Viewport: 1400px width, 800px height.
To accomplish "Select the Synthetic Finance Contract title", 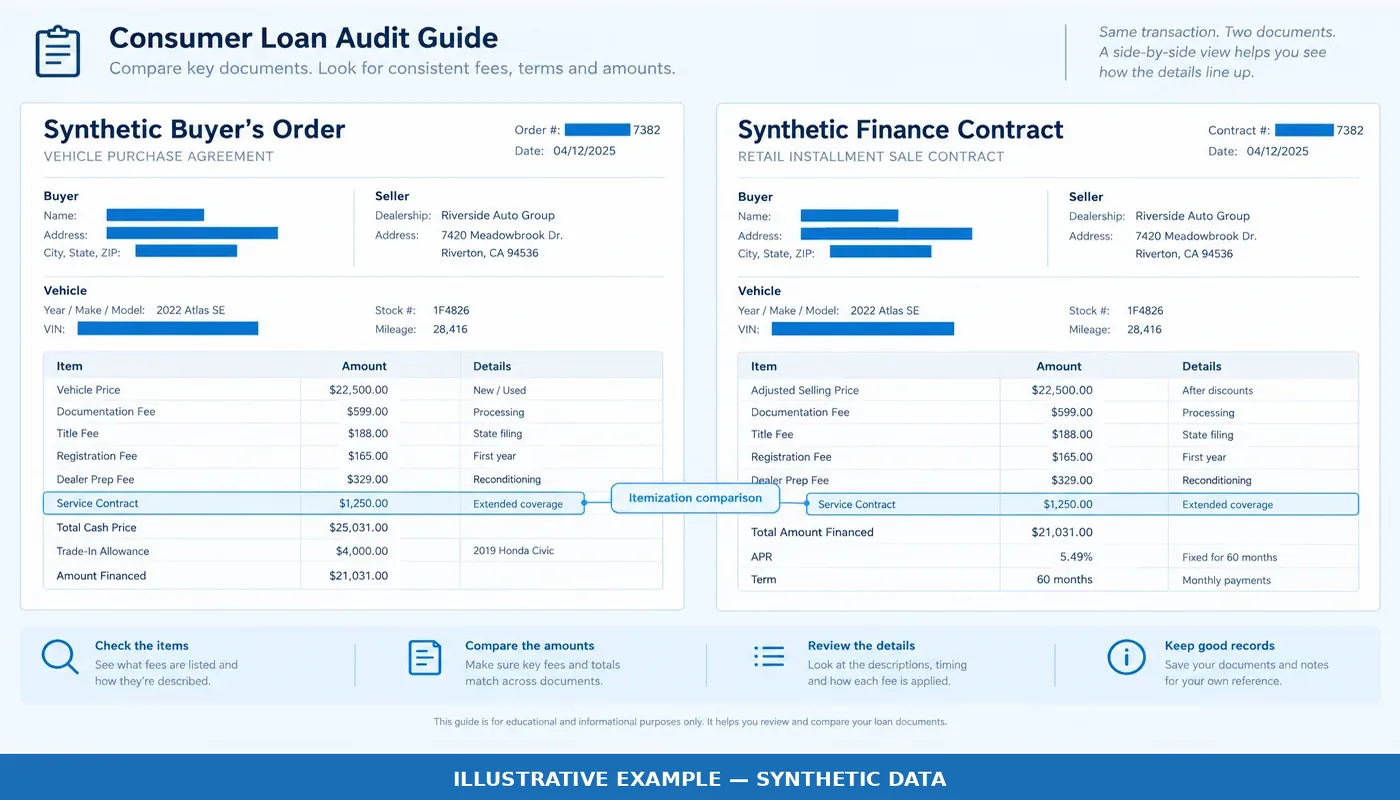I will coord(900,130).
